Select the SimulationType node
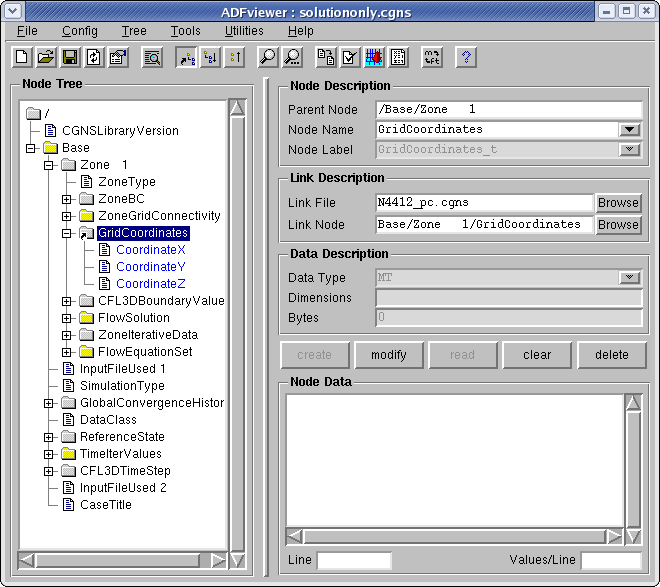This screenshot has width=660, height=587. [x=122, y=386]
